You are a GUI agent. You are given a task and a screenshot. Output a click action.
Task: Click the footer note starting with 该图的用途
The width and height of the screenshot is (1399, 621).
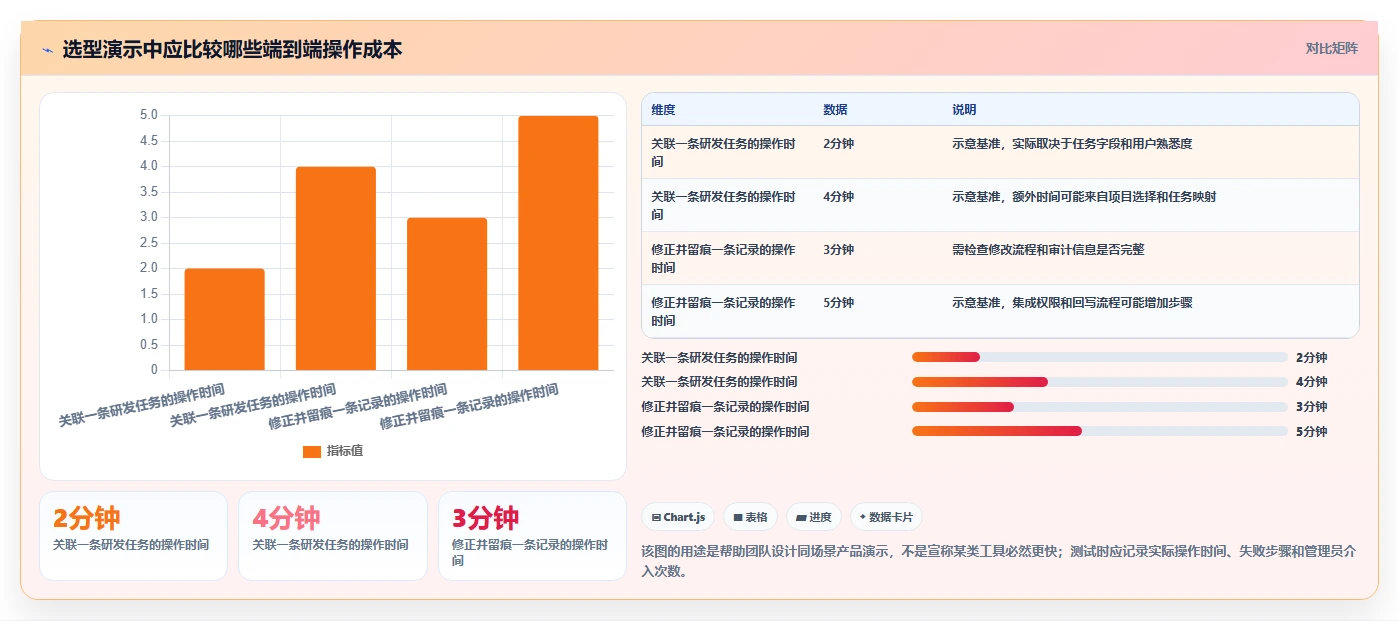[x=999, y=562]
